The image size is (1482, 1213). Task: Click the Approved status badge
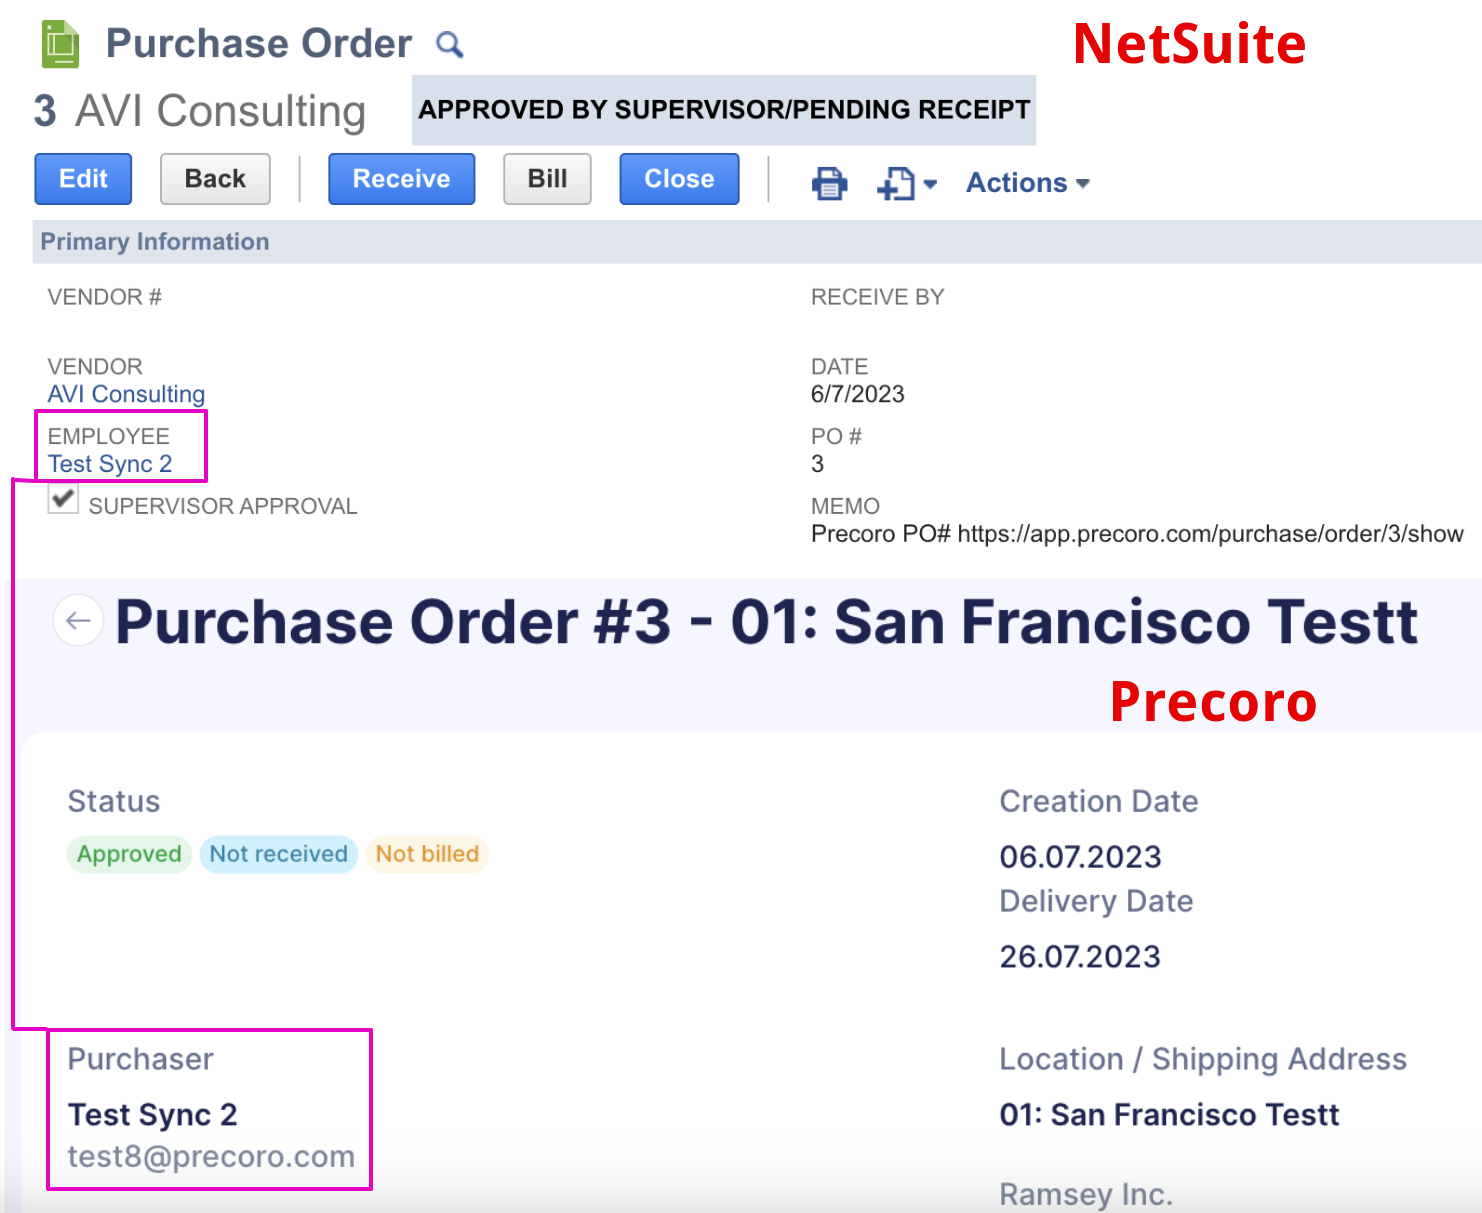click(129, 854)
